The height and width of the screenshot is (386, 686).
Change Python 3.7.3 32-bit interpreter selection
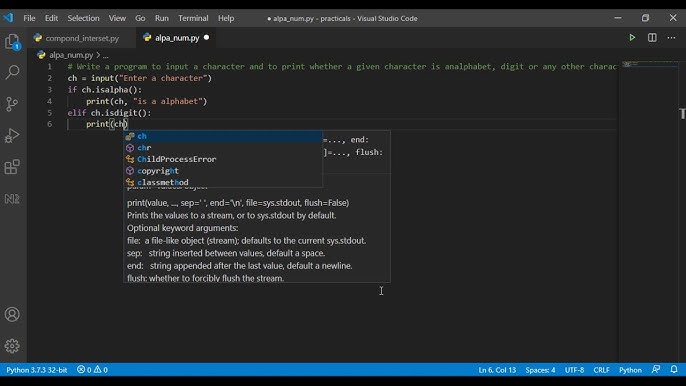pos(37,370)
